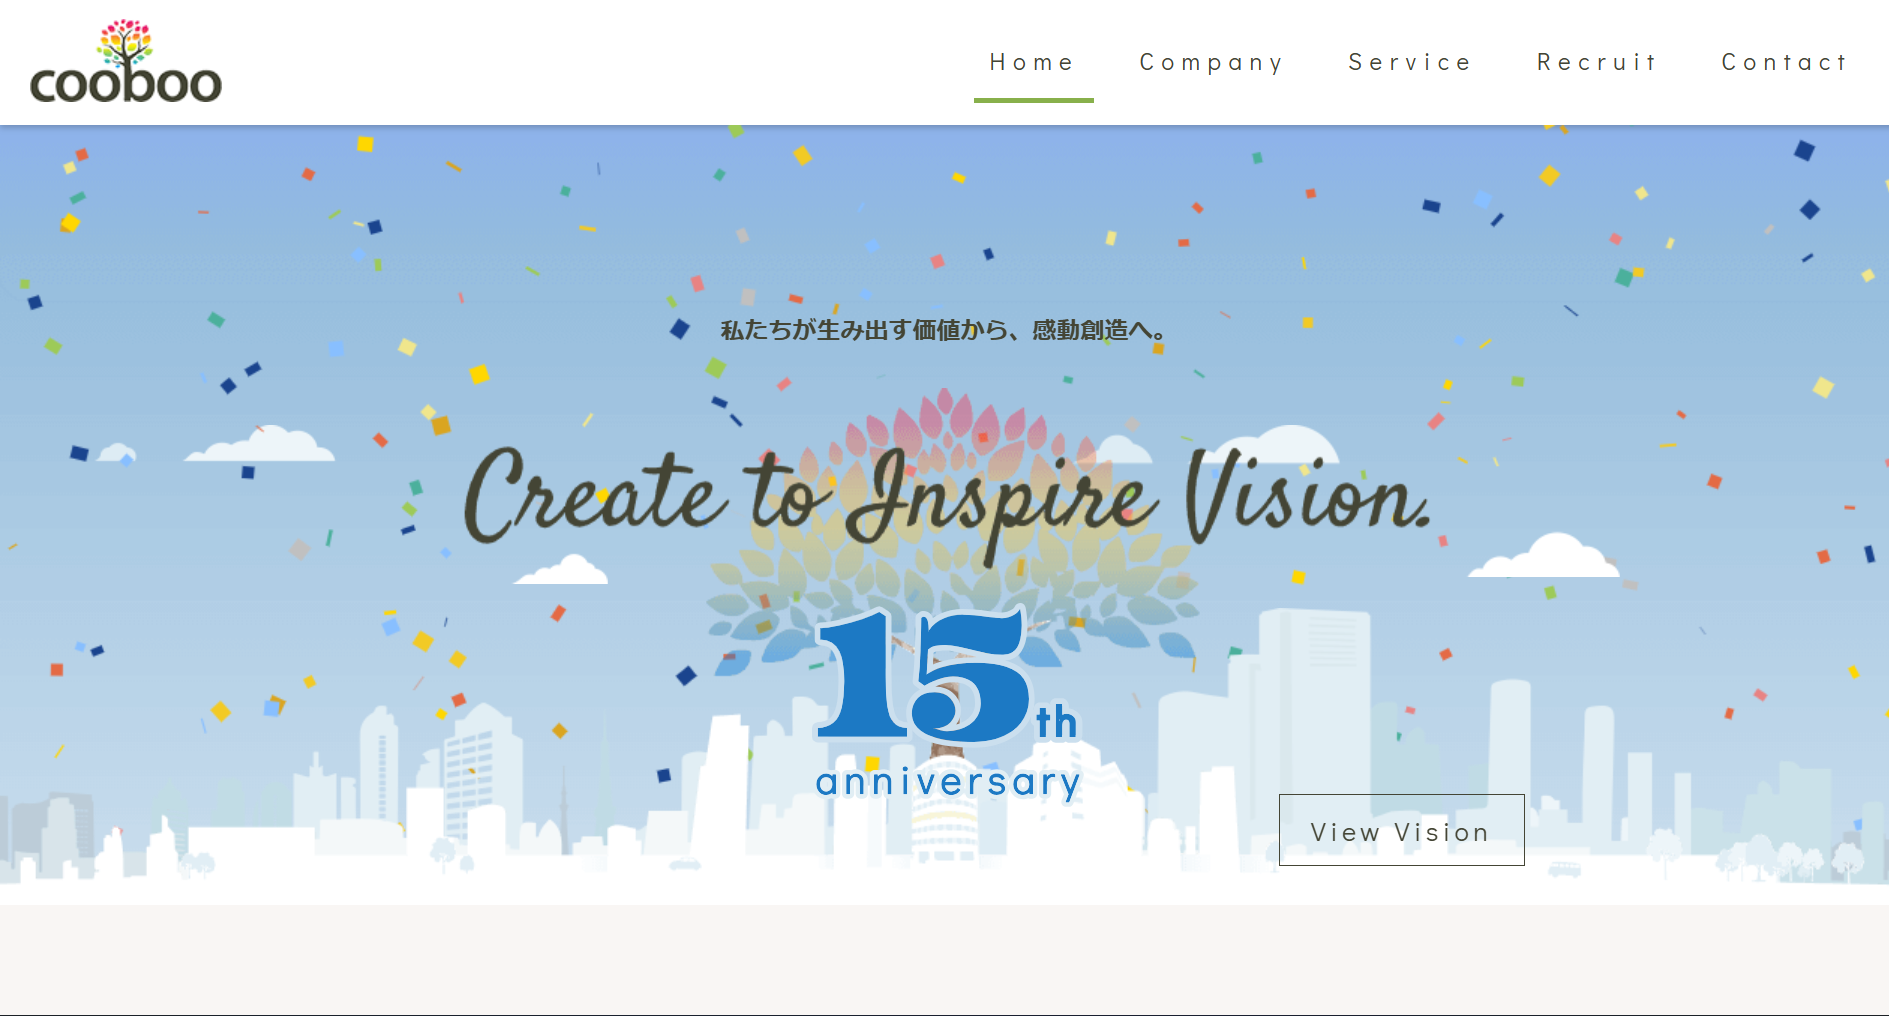Click the small 'th' beside the 15
Image resolution: width=1889 pixels, height=1016 pixels.
point(1056,721)
